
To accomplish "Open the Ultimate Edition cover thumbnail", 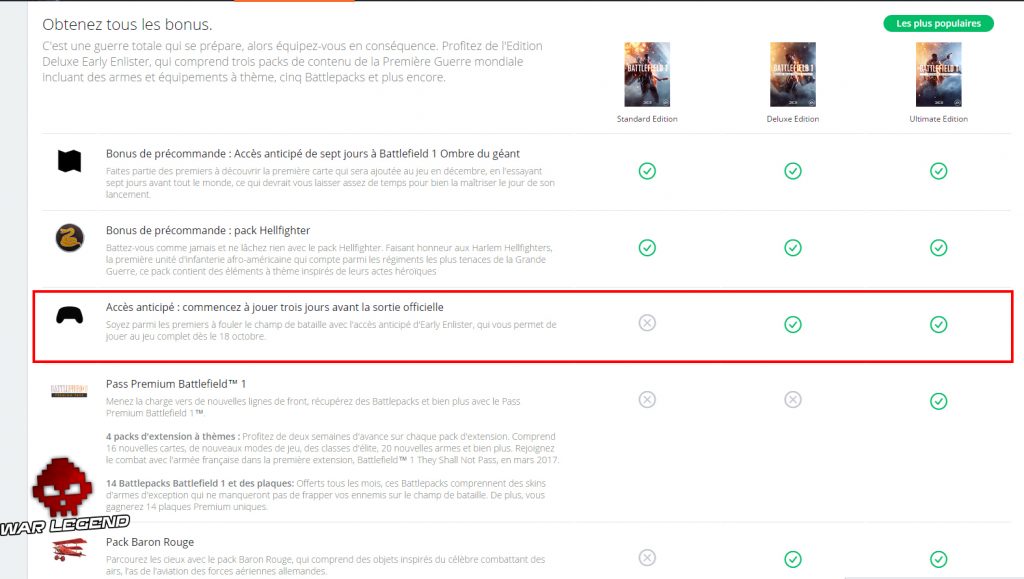I will click(x=938, y=75).
